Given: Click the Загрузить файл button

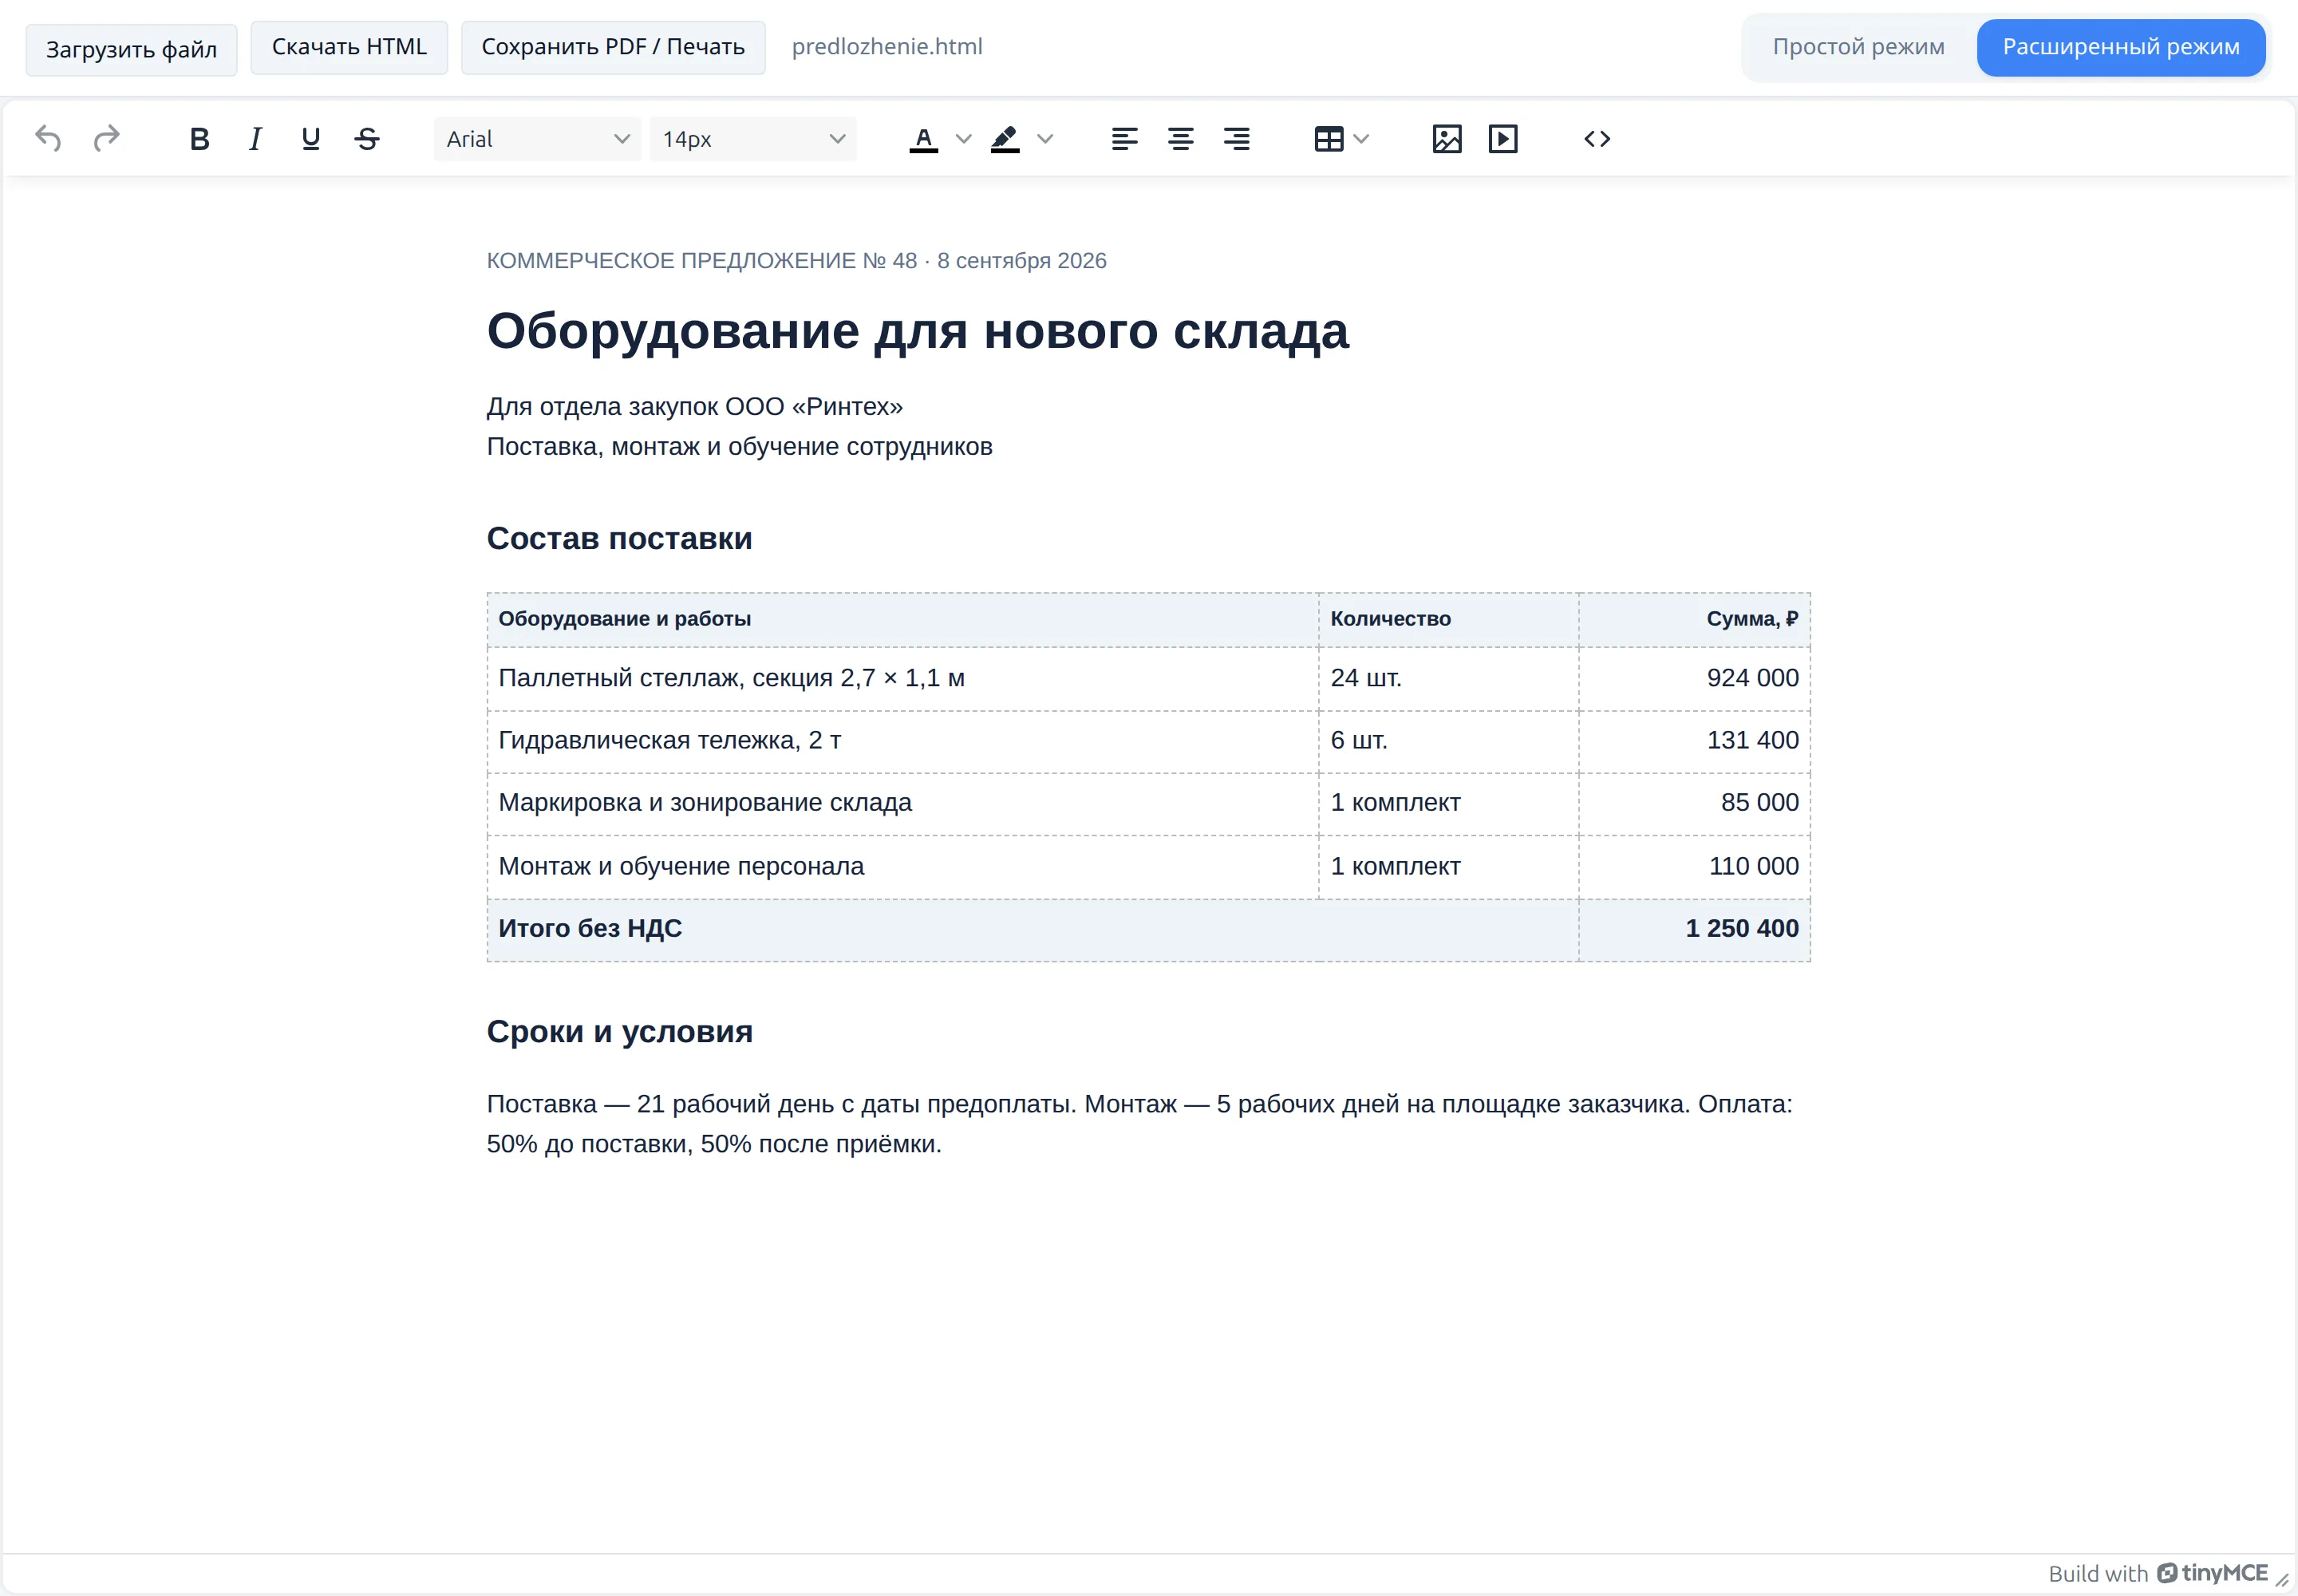Looking at the screenshot, I should [131, 49].
